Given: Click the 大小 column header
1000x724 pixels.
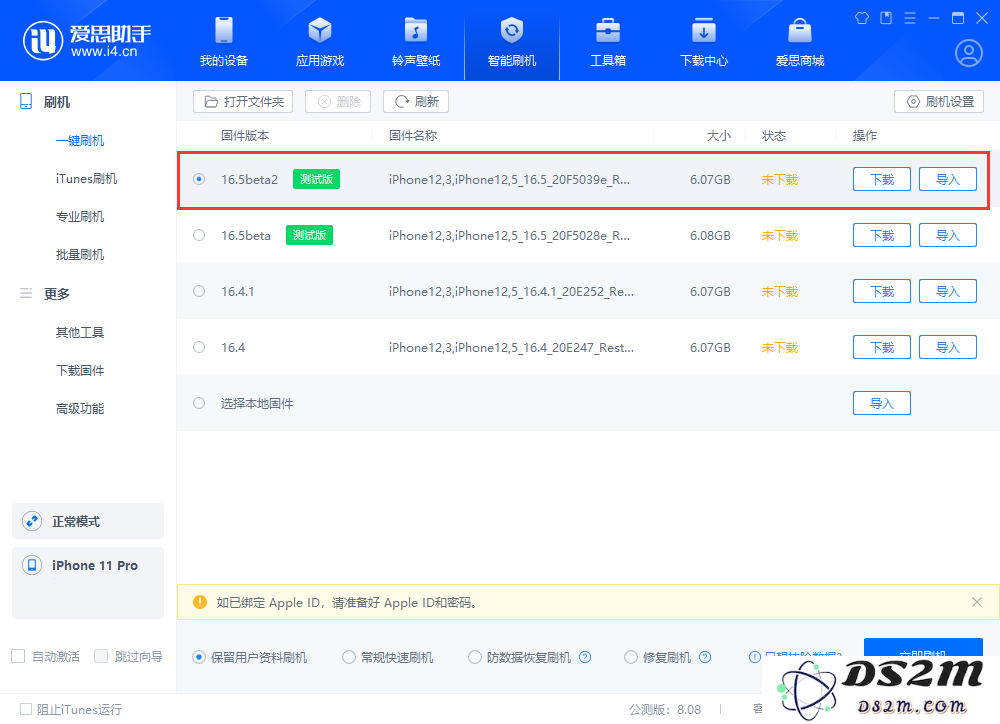Looking at the screenshot, I should 719,135.
